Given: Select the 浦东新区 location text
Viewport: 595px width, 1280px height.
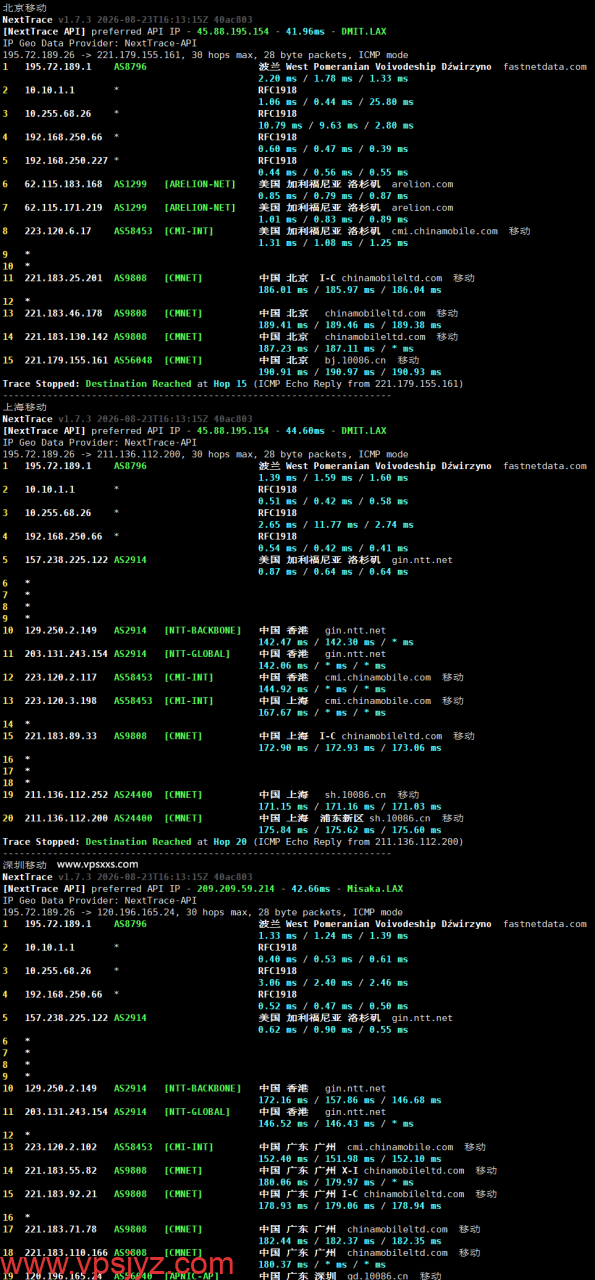Looking at the screenshot, I should (x=341, y=818).
